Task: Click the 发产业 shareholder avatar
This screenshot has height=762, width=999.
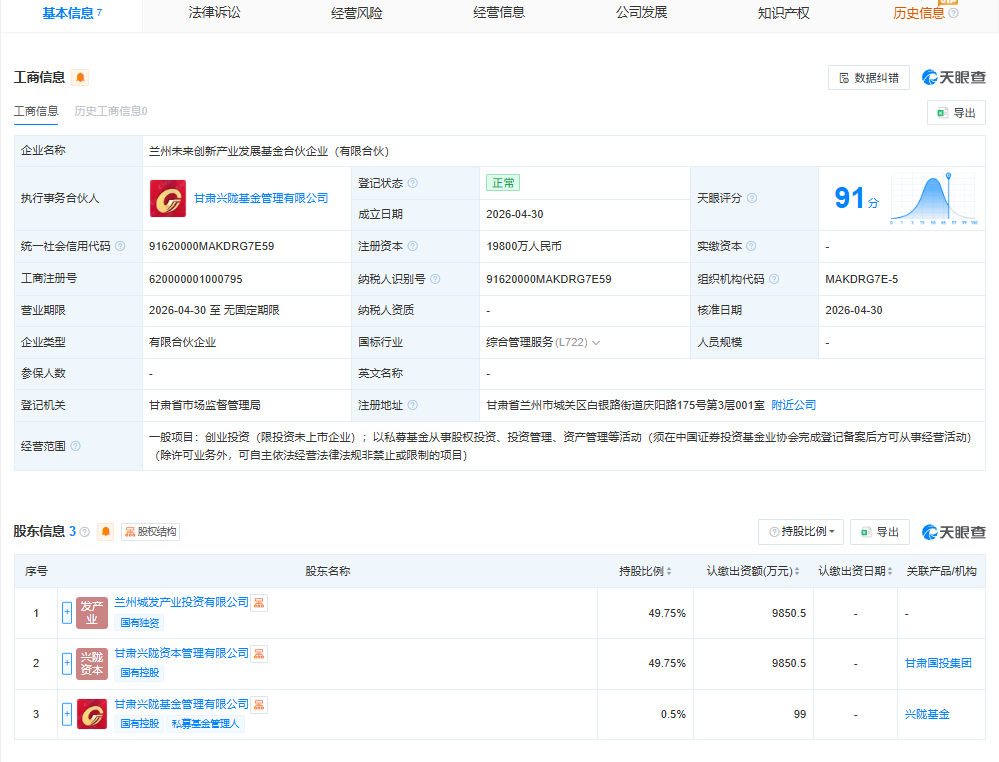Action: pos(92,613)
